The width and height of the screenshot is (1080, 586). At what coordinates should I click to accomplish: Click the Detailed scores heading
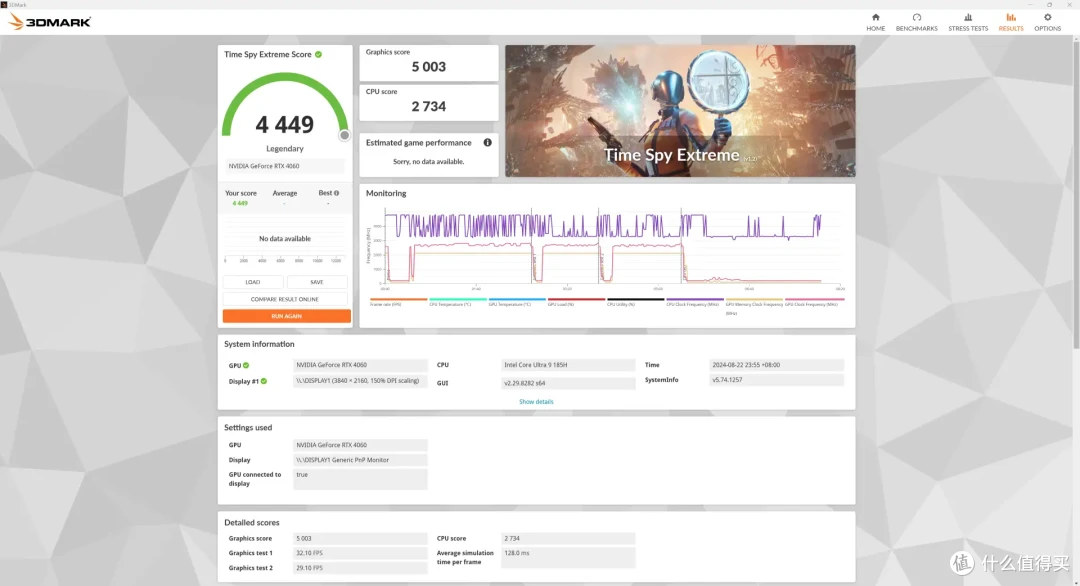point(251,523)
